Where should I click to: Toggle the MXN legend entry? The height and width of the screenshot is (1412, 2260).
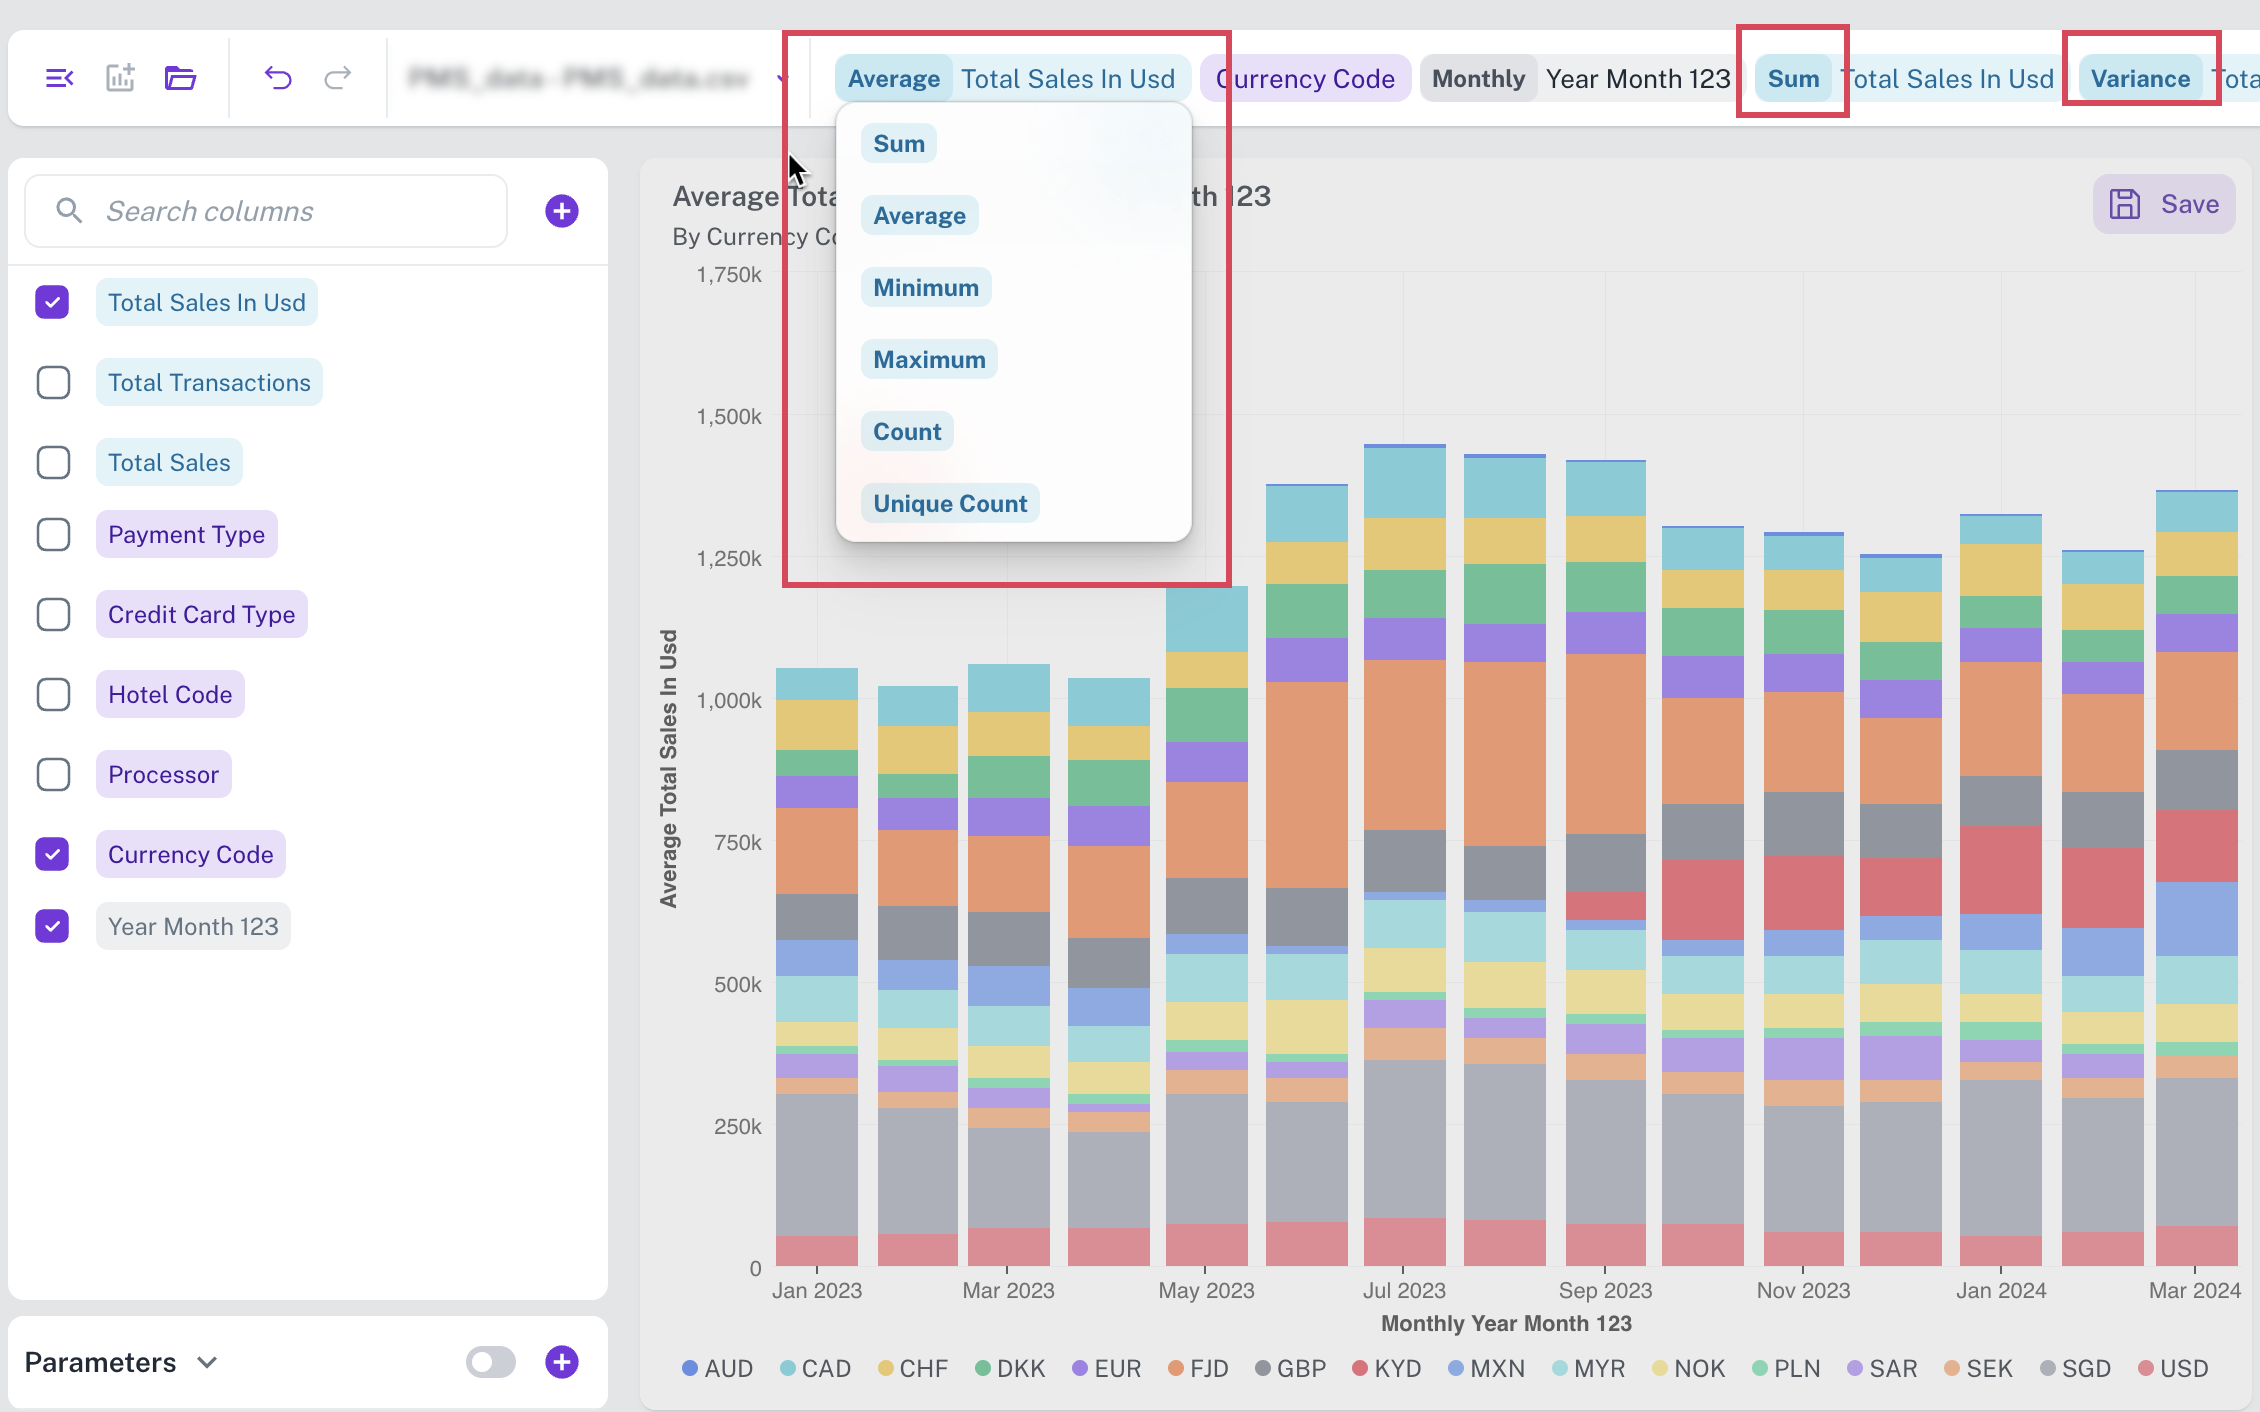coord(1486,1368)
